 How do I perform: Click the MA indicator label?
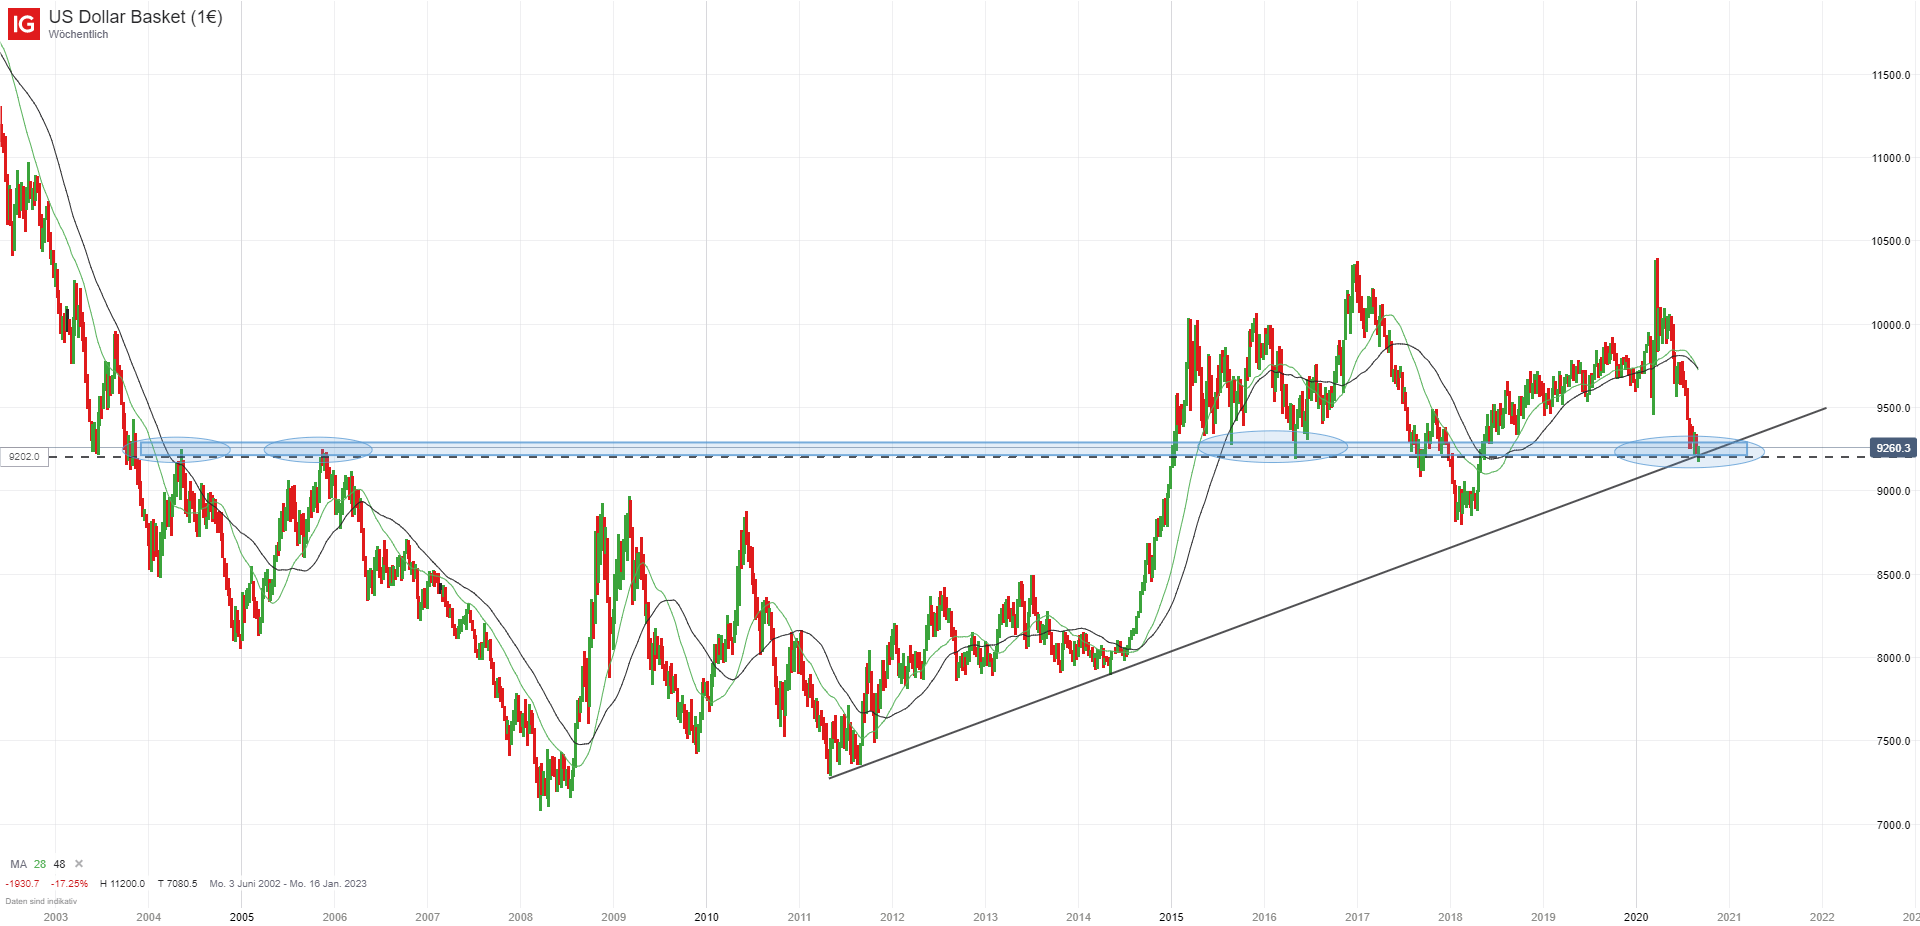pyautogui.click(x=18, y=864)
